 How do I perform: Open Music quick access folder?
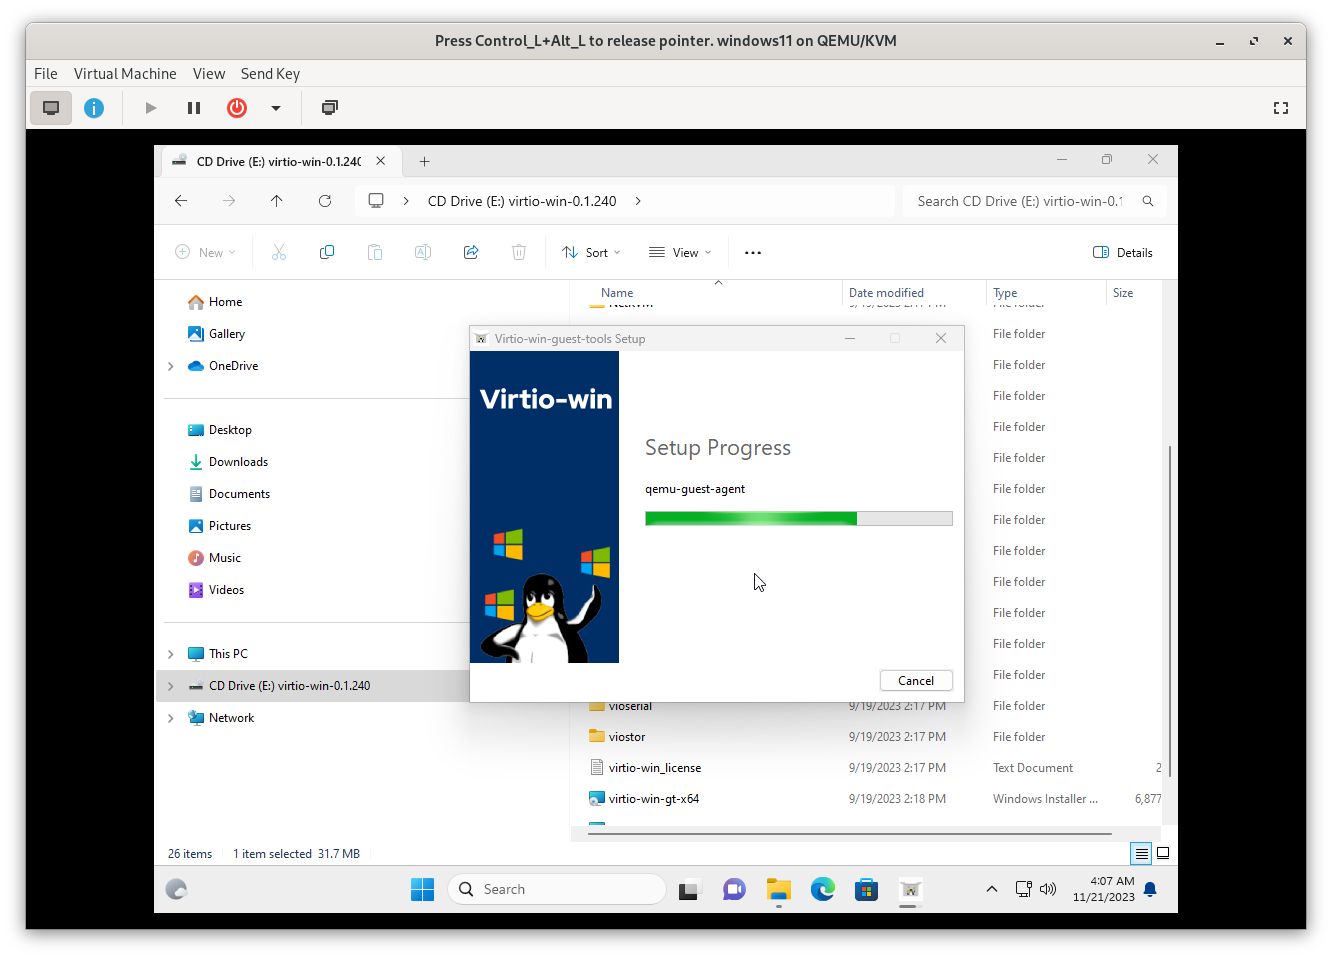(x=215, y=558)
